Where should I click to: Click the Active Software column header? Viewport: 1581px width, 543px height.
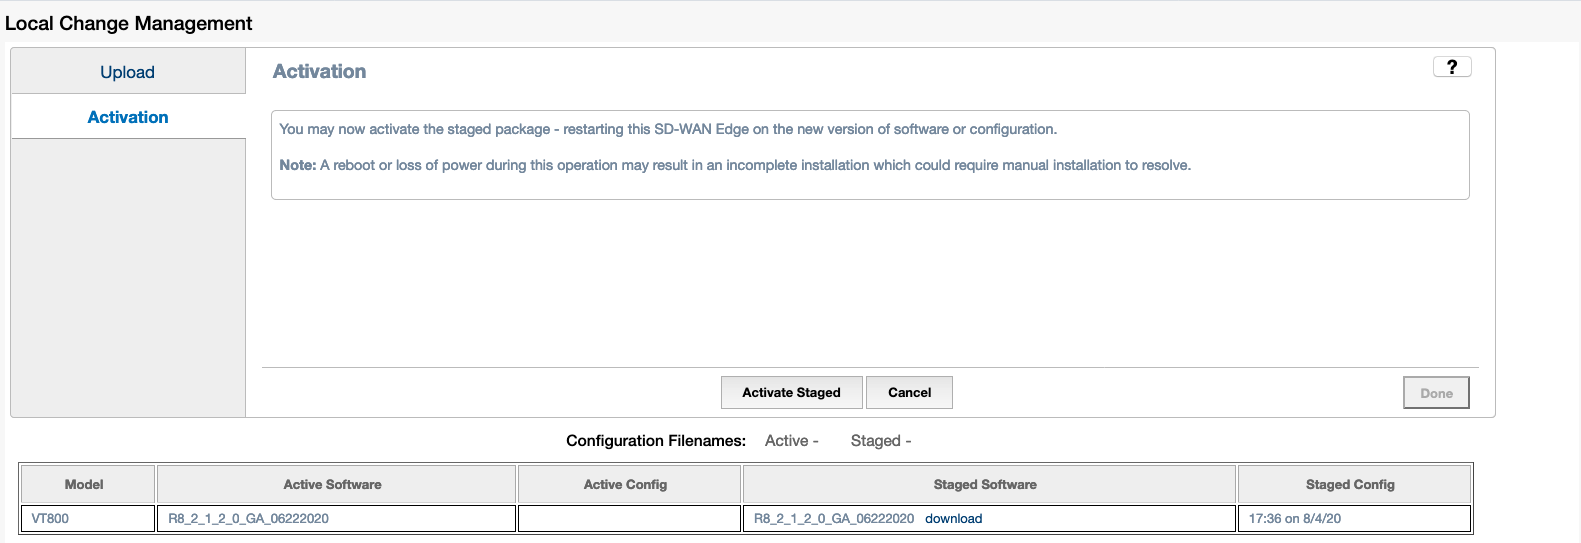[332, 485]
